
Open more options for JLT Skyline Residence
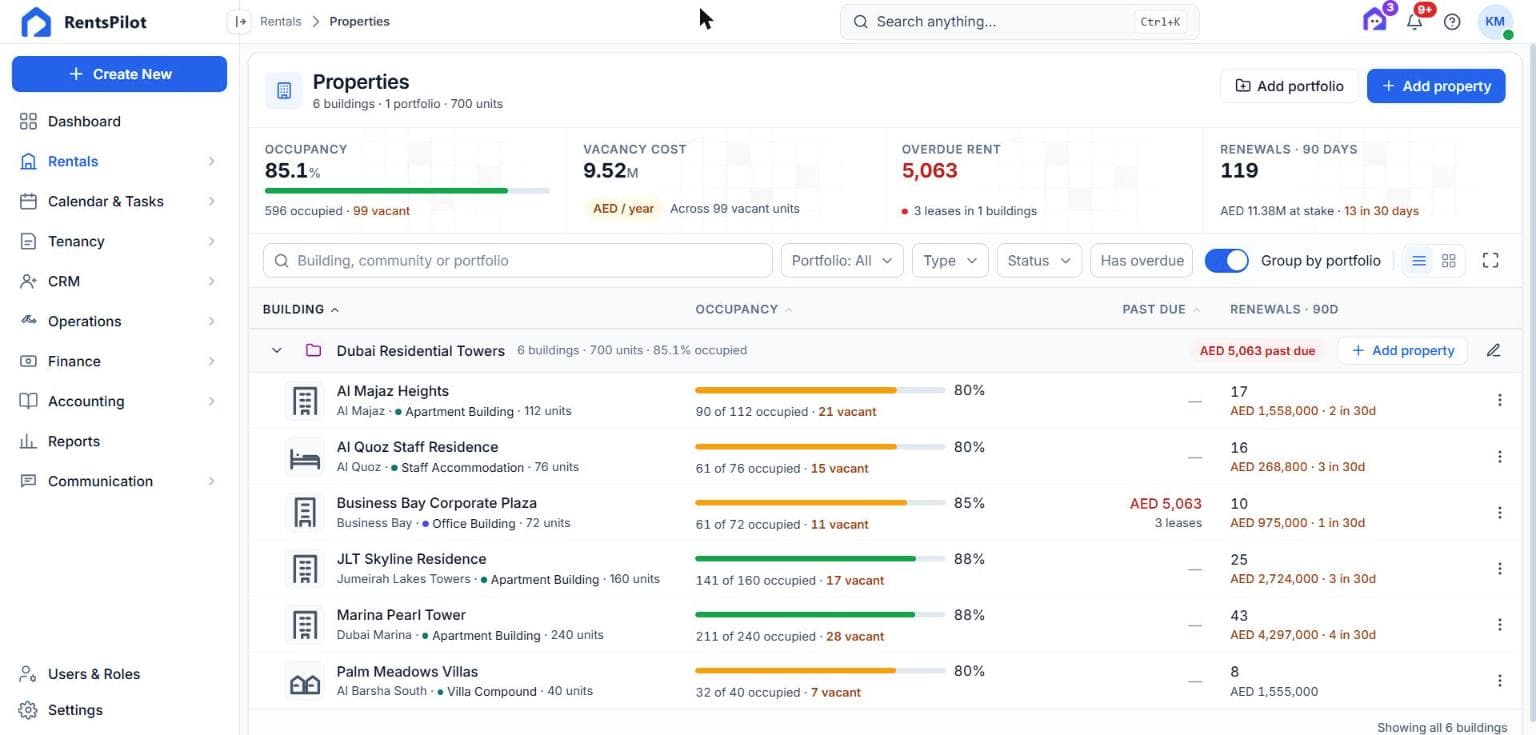[x=1499, y=568]
